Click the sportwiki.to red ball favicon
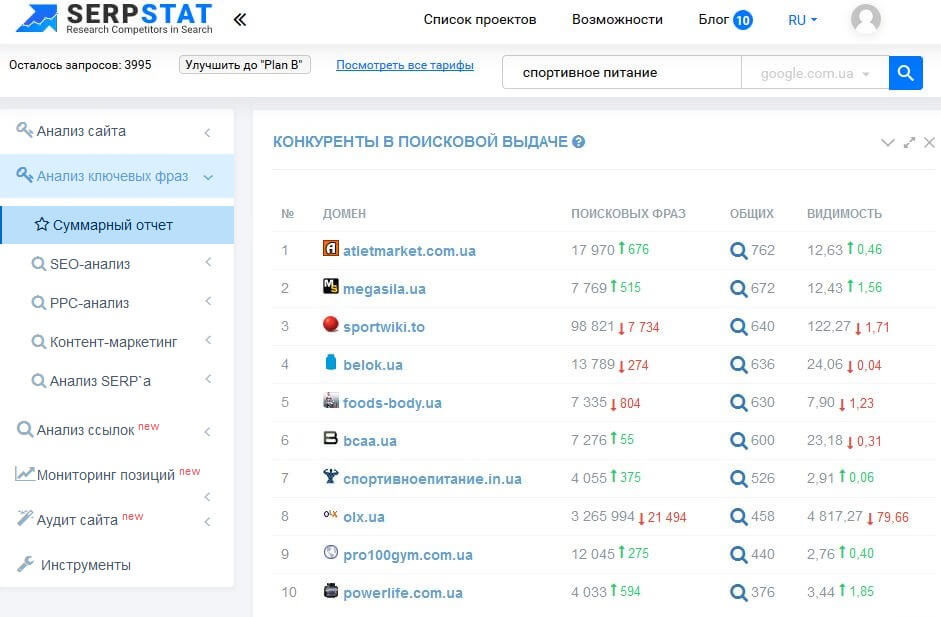Image resolution: width=941 pixels, height=617 pixels. 331,324
